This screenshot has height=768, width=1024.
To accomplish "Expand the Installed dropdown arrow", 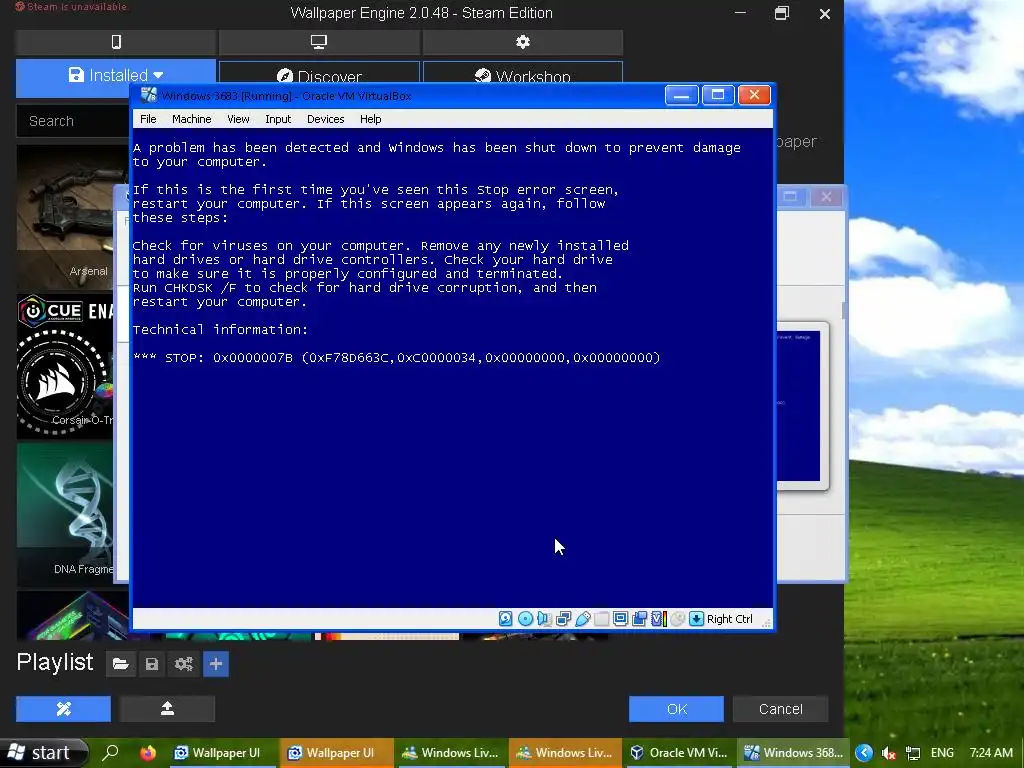I will pyautogui.click(x=158, y=76).
